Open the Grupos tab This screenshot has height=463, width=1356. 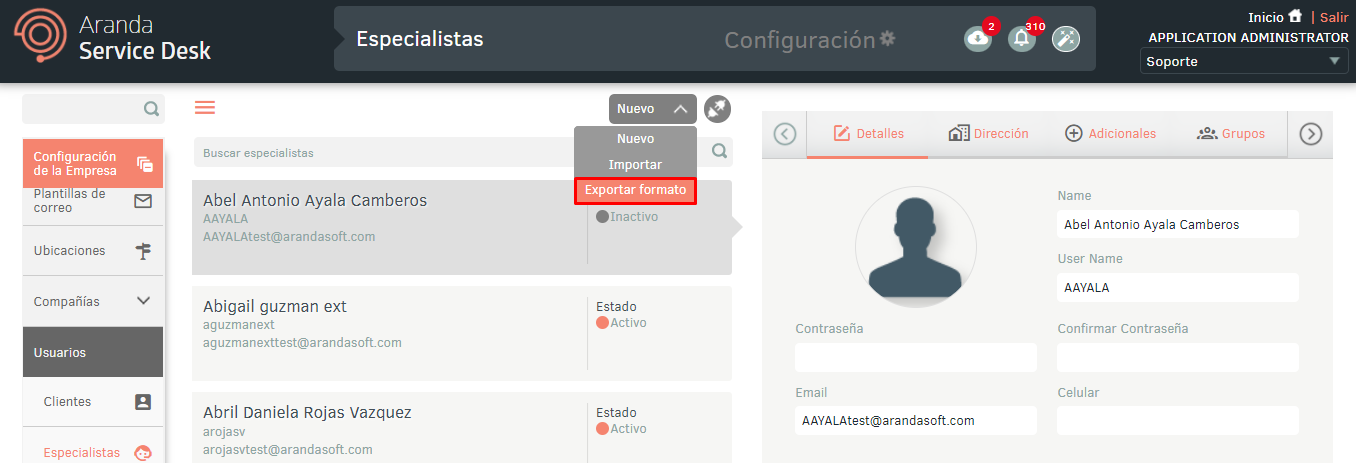pyautogui.click(x=1231, y=134)
